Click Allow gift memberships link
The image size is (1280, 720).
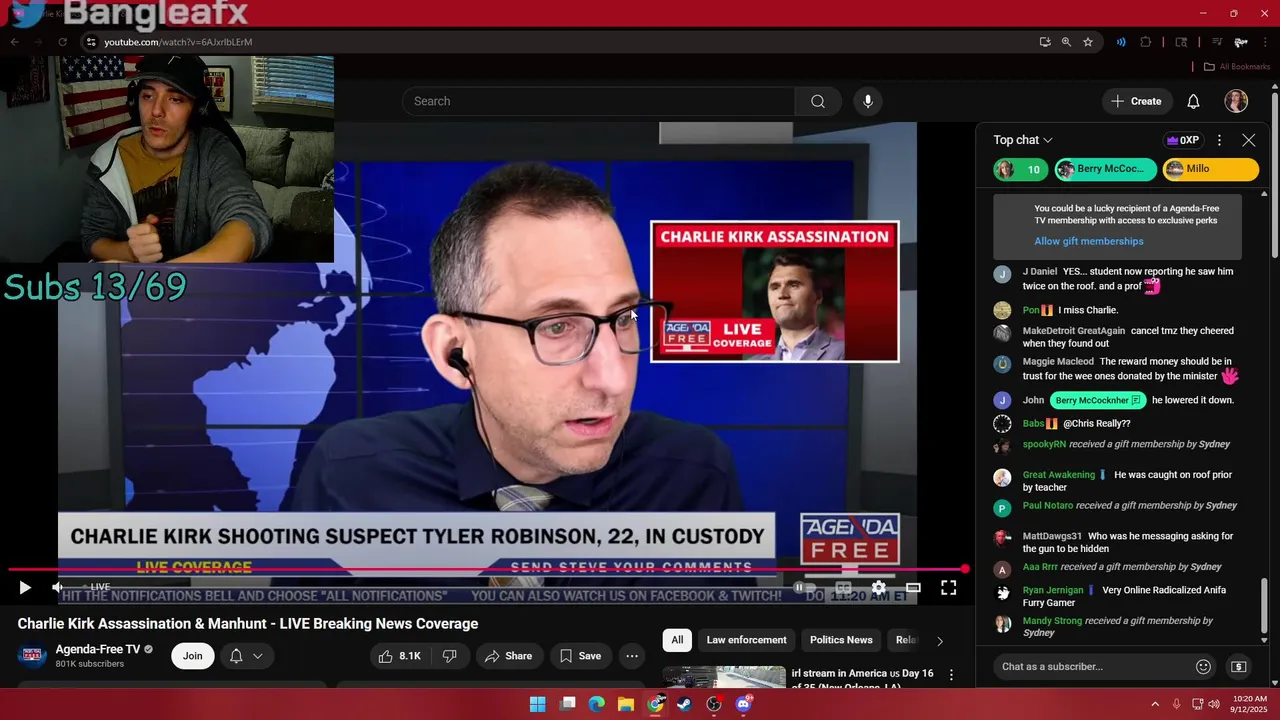(x=1088, y=241)
